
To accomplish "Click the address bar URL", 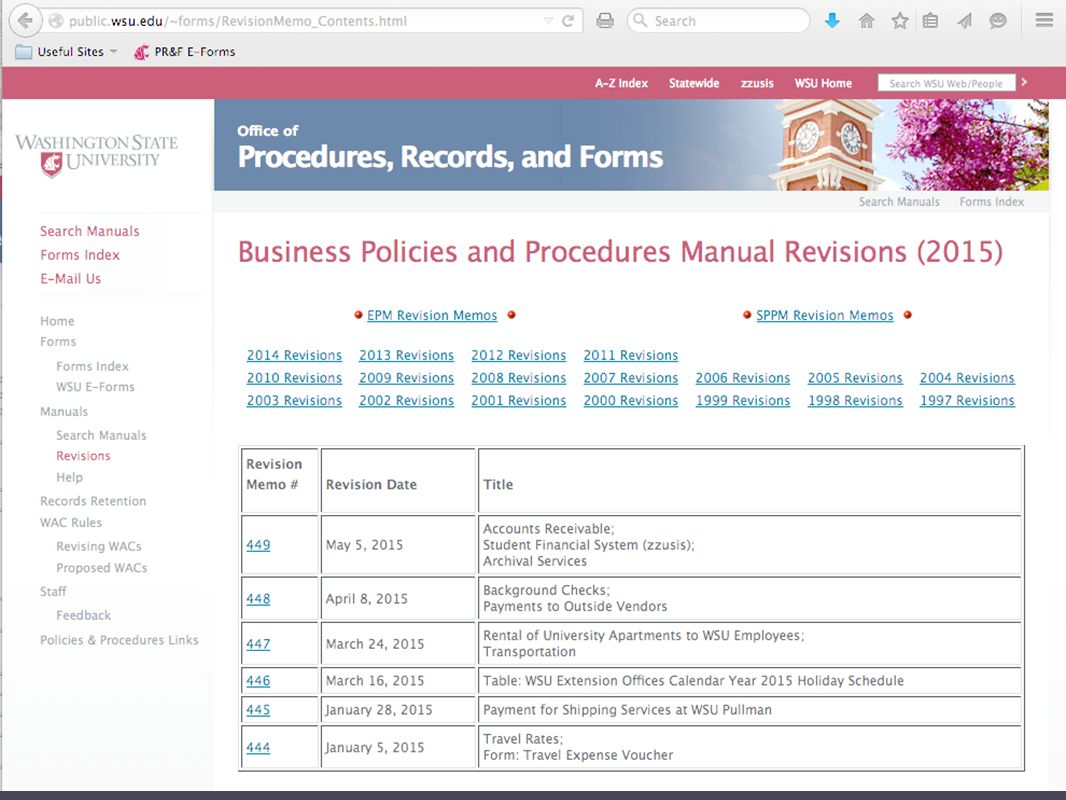I will 238,21.
